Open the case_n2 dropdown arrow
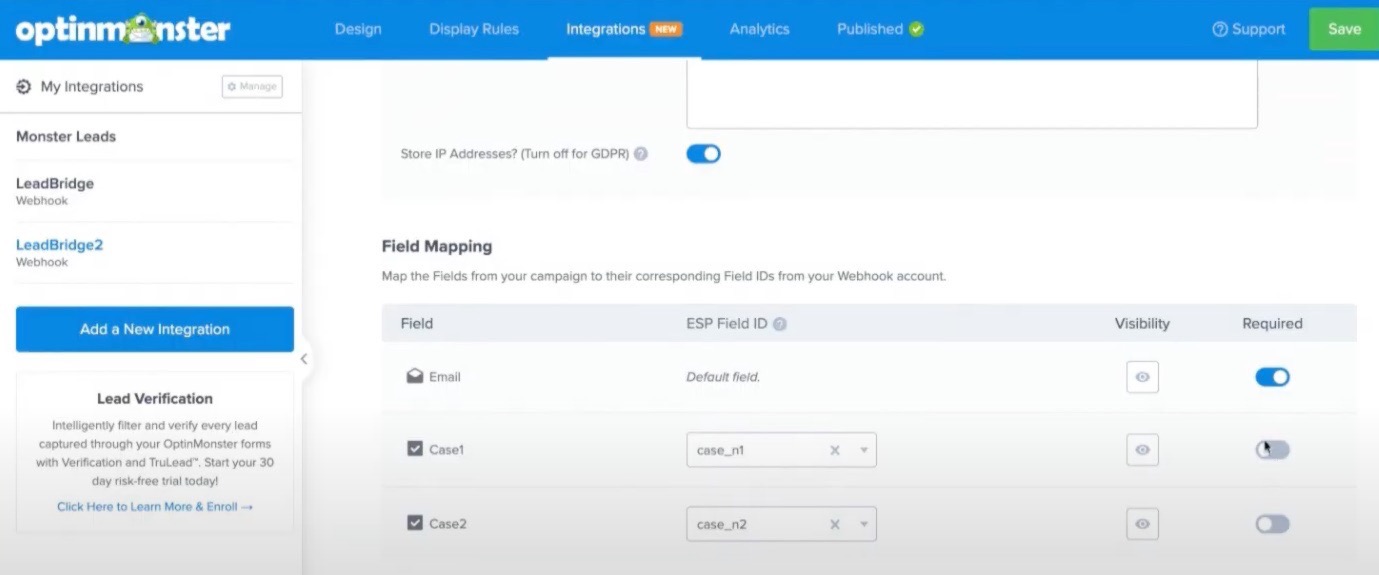Screen dimensions: 1379x575 (x=863, y=525)
